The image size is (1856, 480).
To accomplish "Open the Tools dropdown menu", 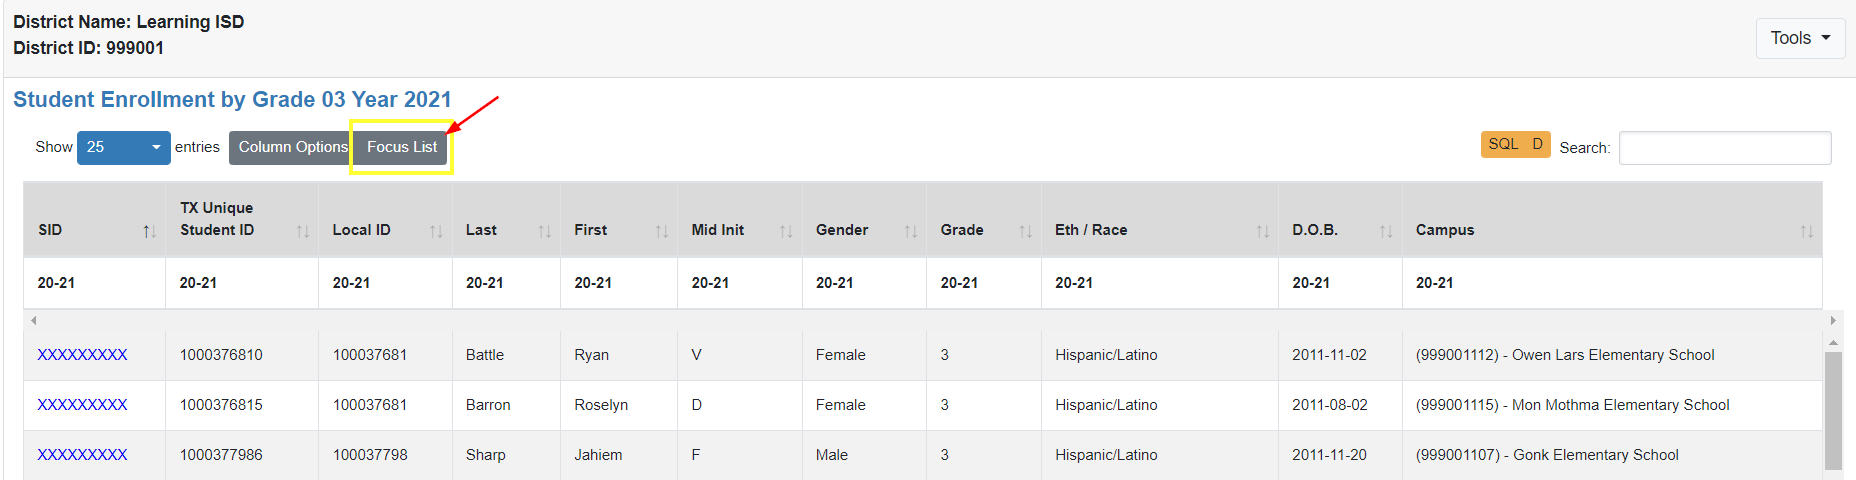I will [1800, 38].
